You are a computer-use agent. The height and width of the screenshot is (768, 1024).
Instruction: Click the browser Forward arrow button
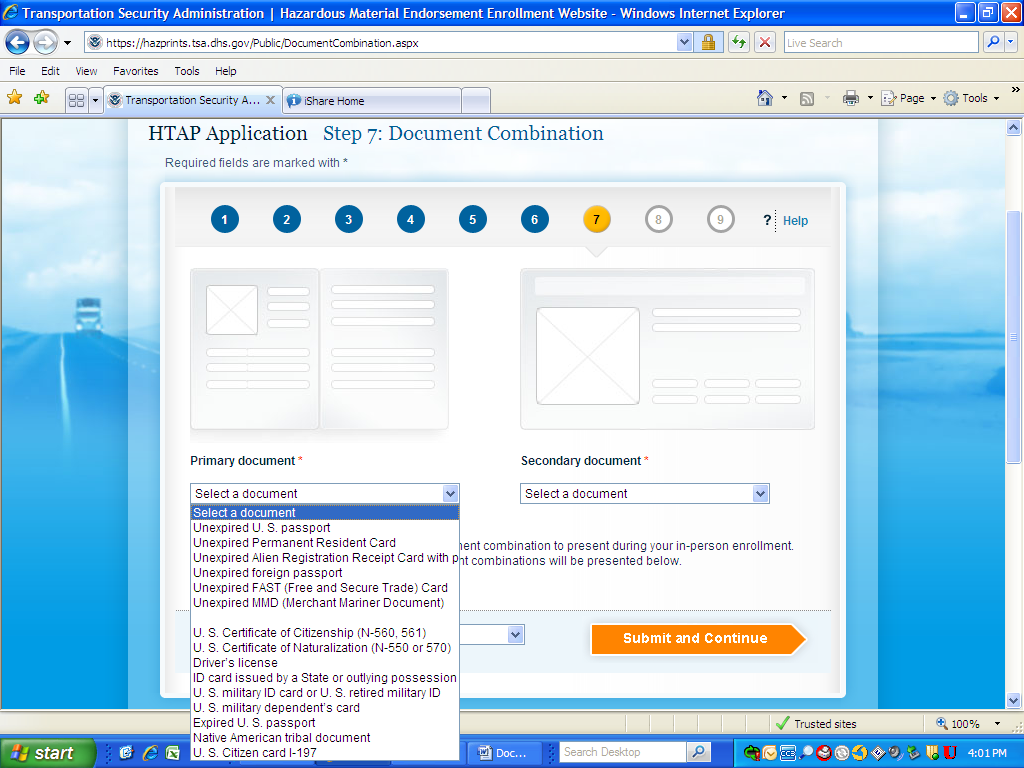[x=45, y=43]
